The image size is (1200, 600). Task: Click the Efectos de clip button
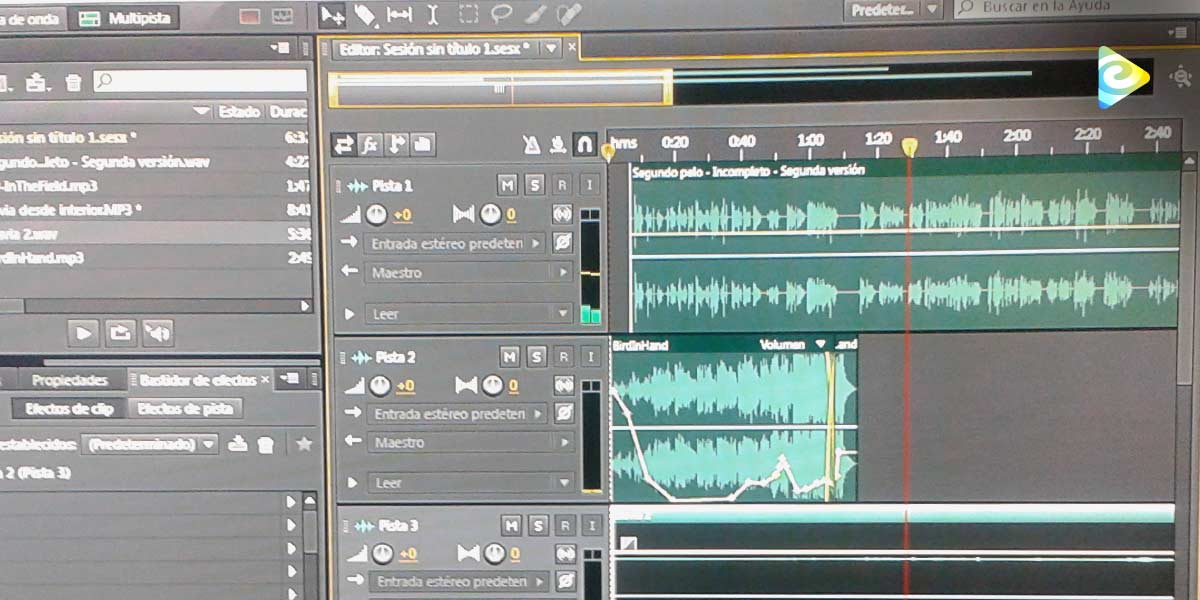pos(69,408)
